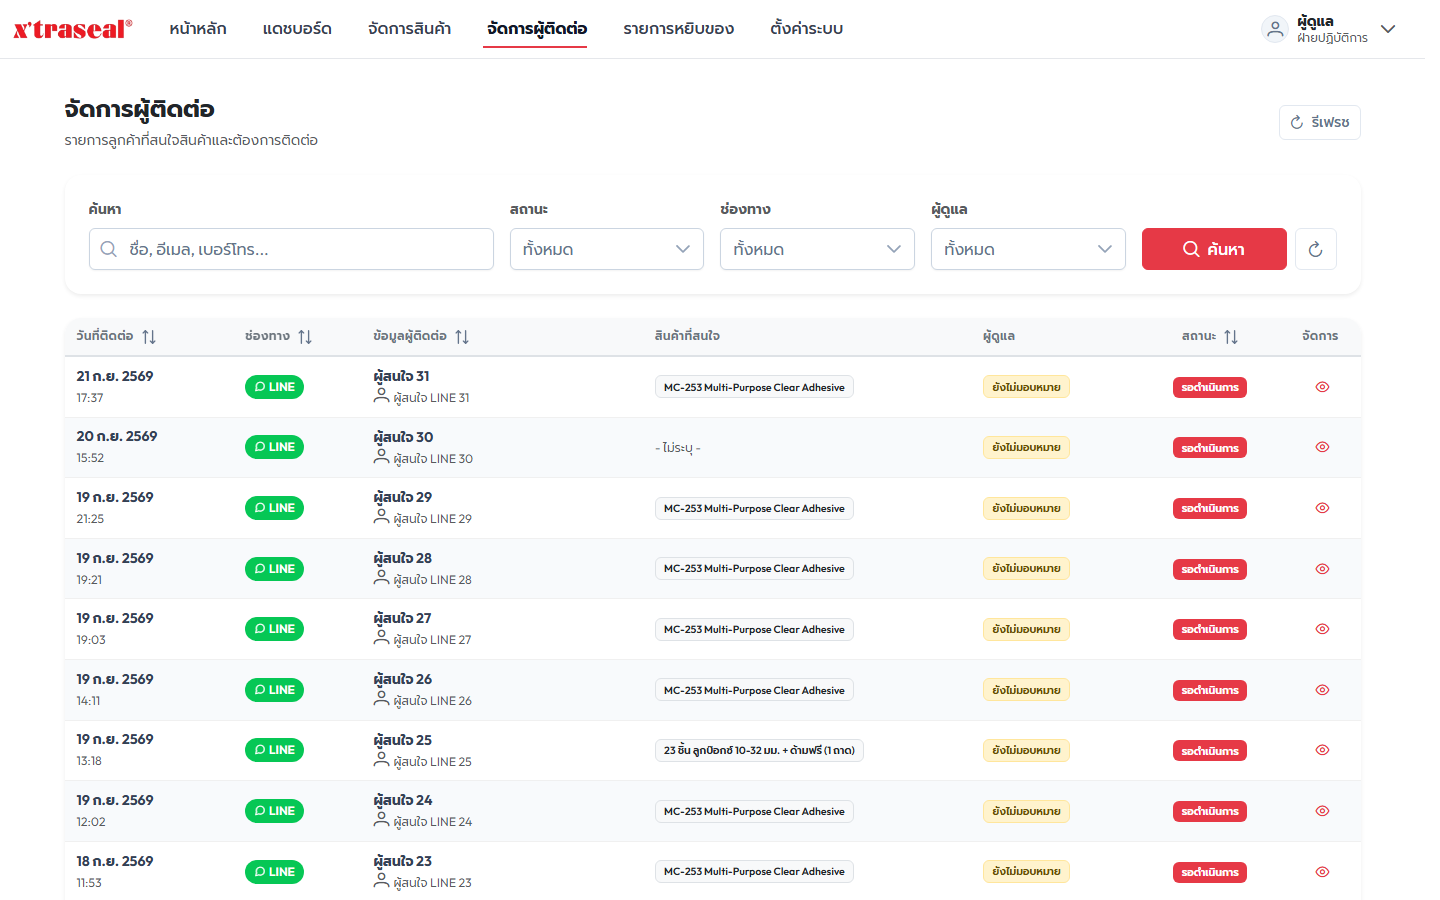Open eye icon for ผู้สนใจ 25

point(1322,750)
